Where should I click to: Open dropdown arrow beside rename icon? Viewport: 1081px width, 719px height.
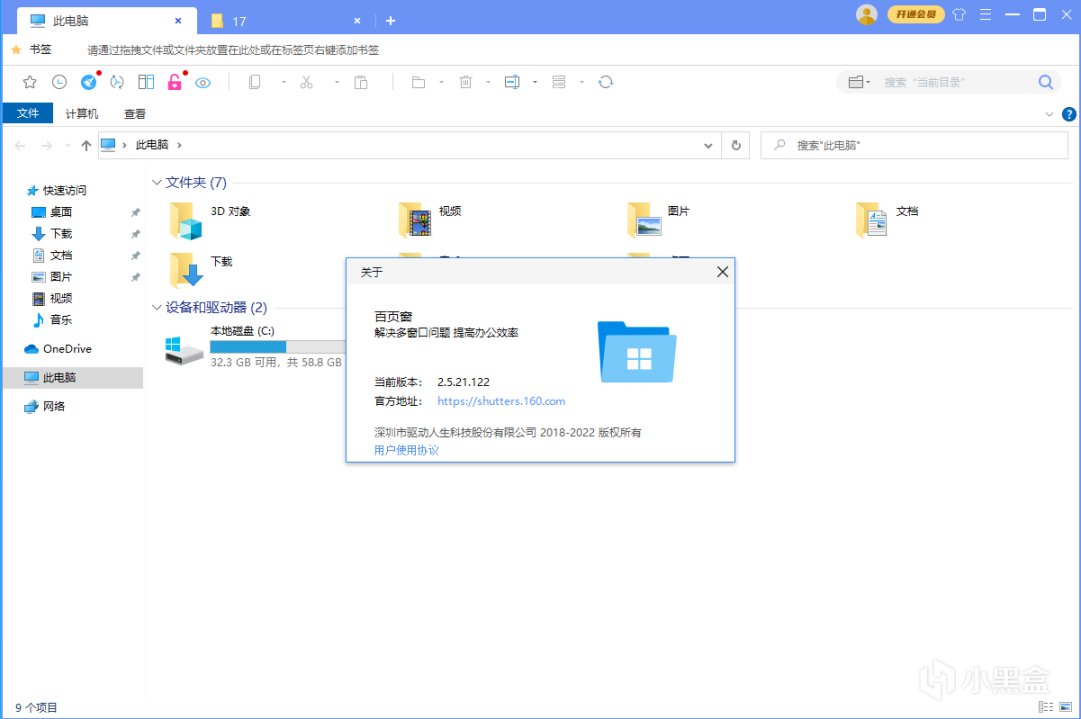535,82
